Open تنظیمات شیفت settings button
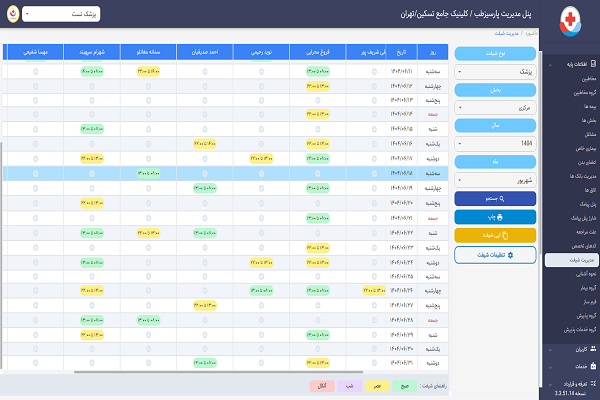This screenshot has width=600, height=400. click(x=495, y=255)
